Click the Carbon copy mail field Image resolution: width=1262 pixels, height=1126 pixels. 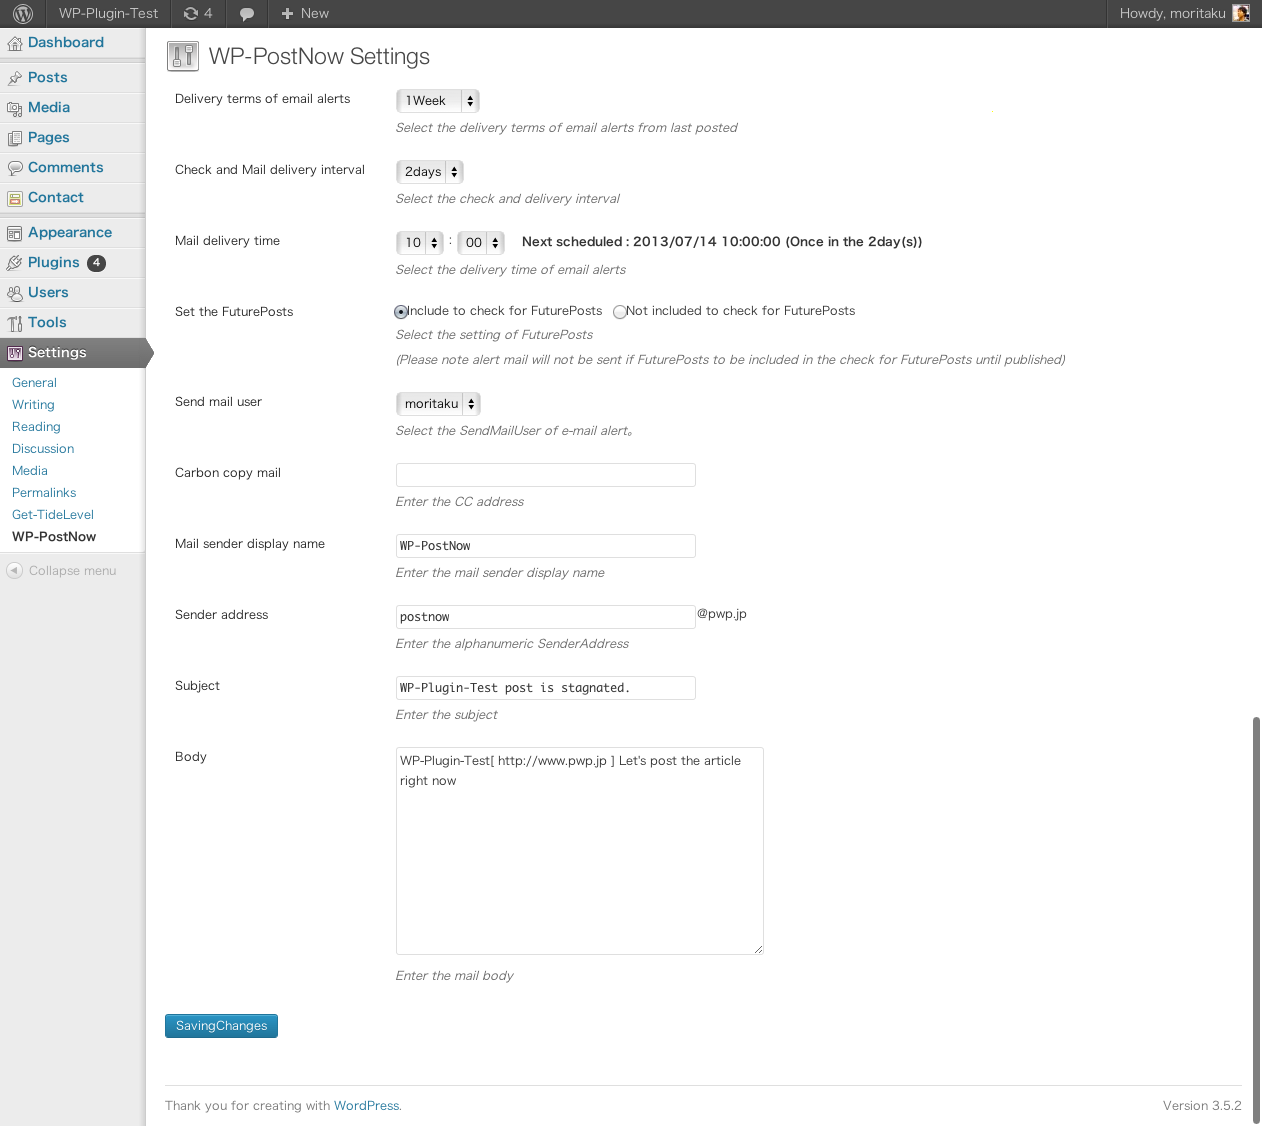click(546, 475)
